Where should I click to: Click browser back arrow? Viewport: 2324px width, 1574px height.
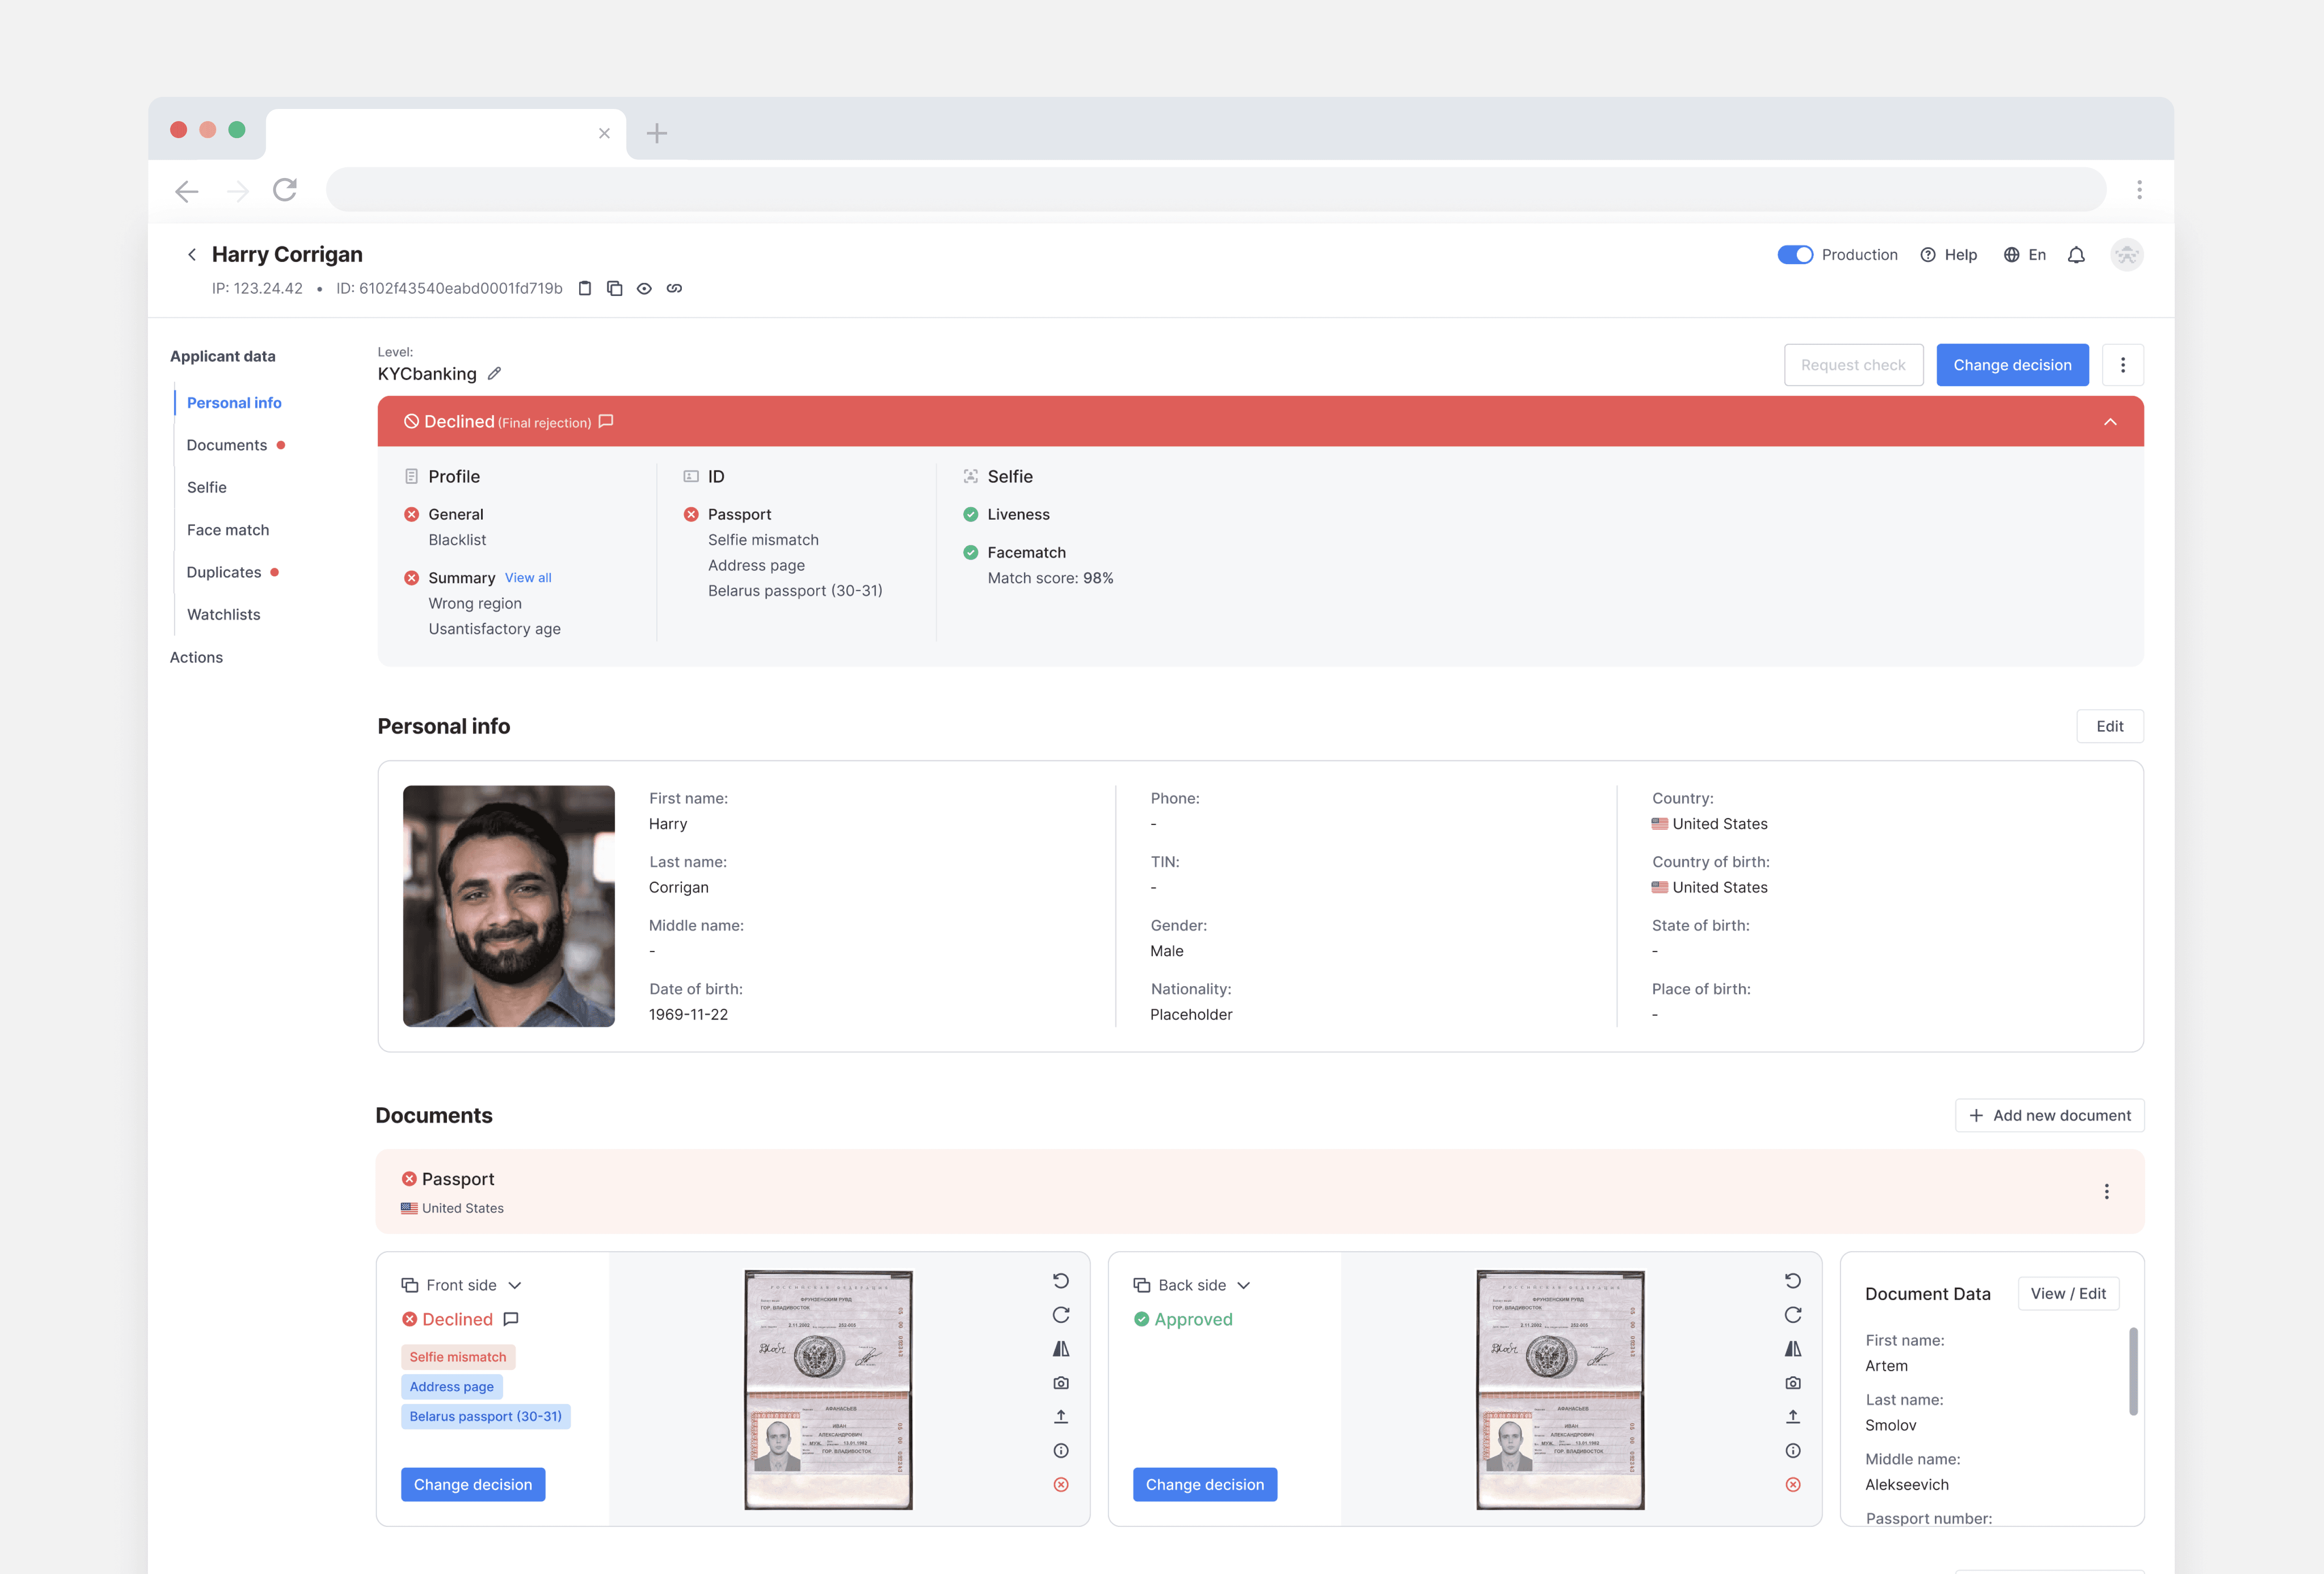click(x=187, y=191)
